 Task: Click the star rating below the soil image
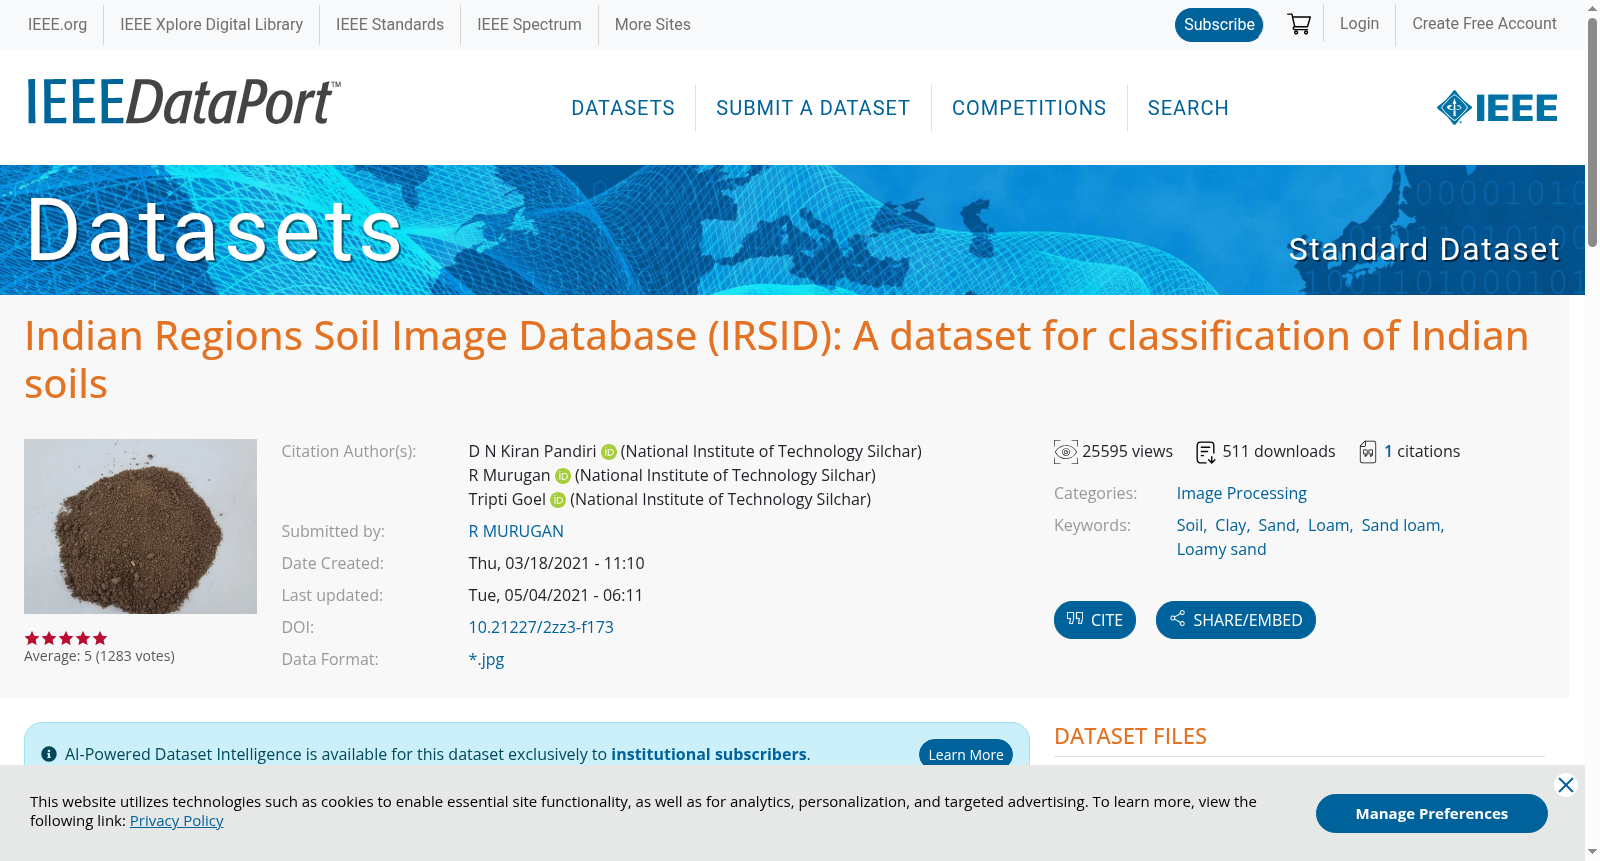coord(66,638)
